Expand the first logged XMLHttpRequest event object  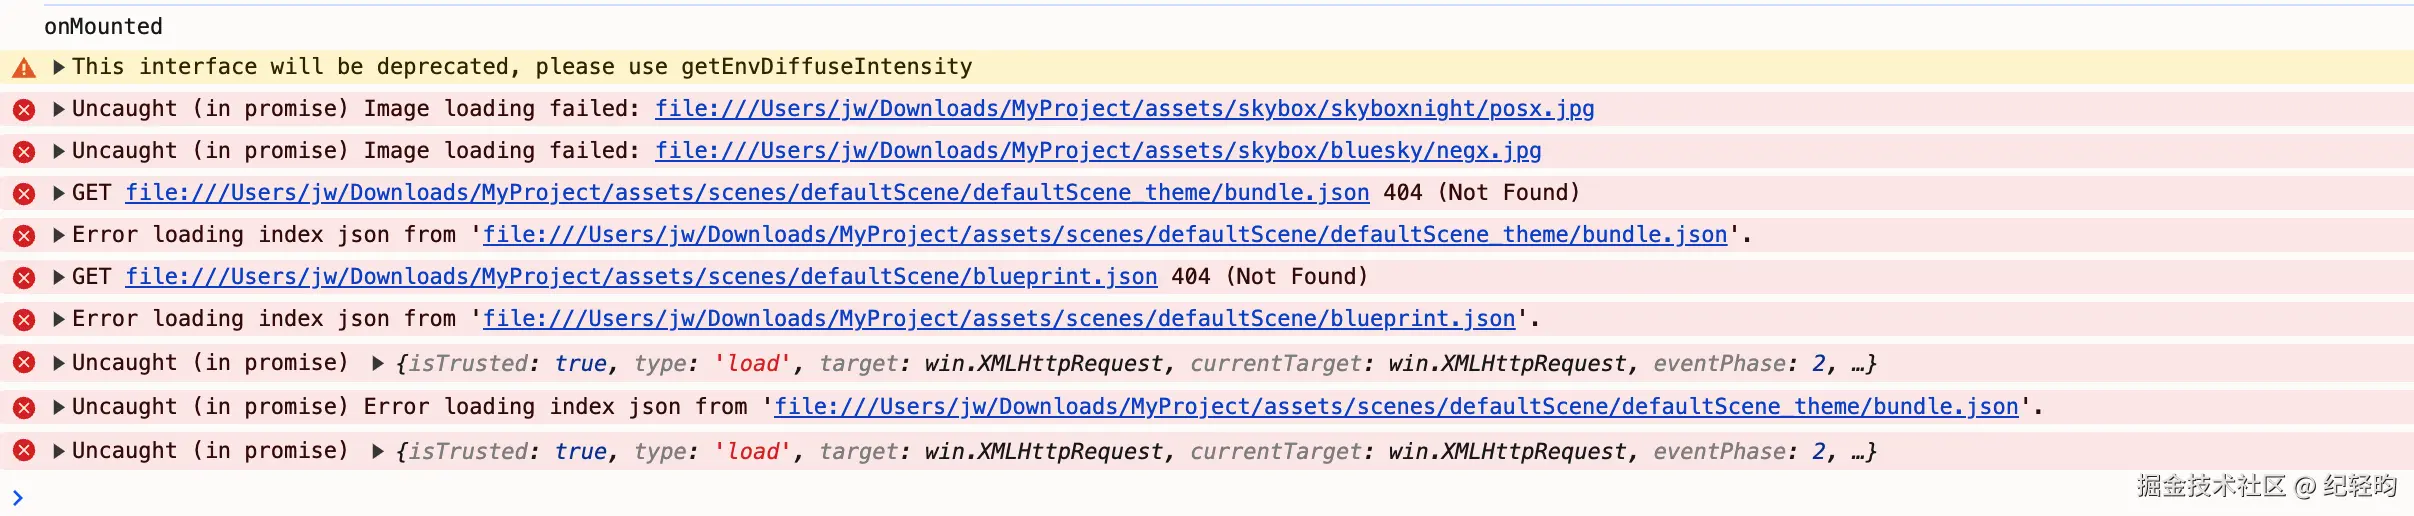378,364
